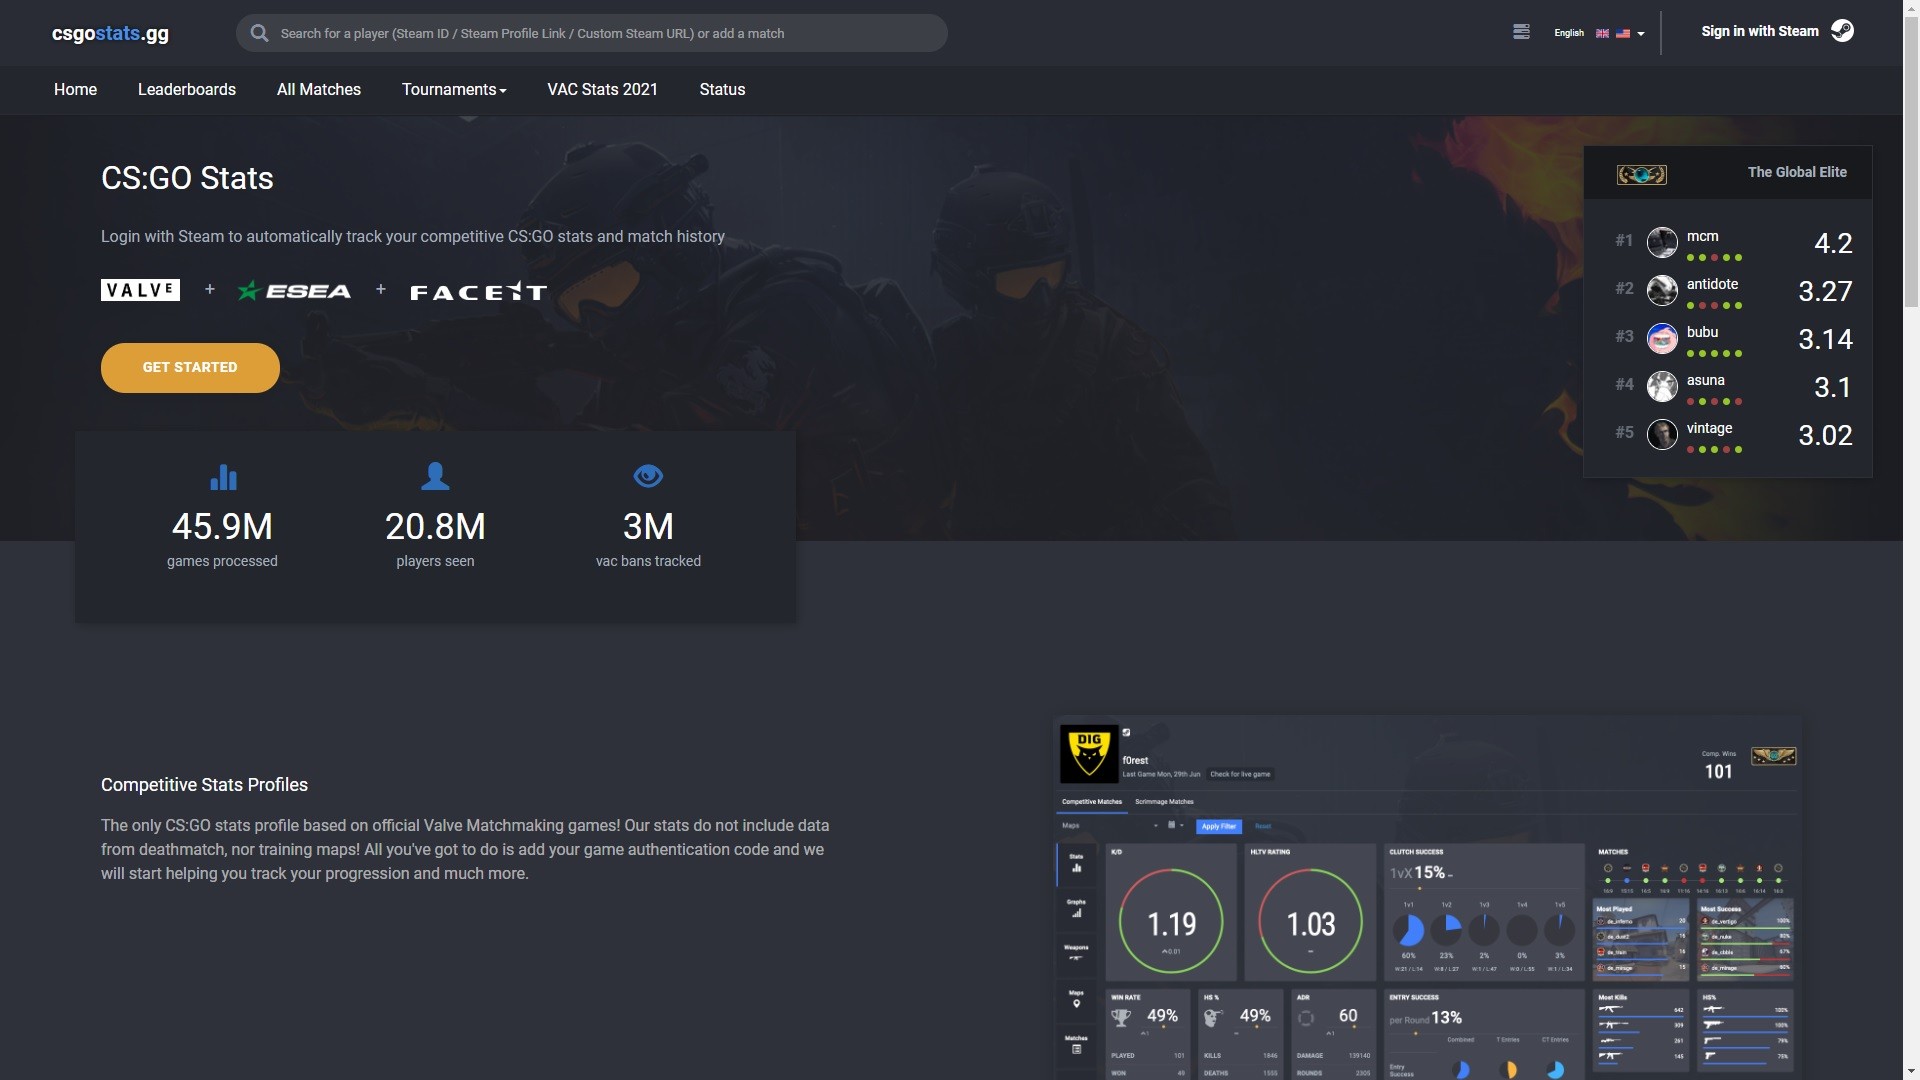Click the ESEA logo
This screenshot has width=1920, height=1080.
click(293, 290)
